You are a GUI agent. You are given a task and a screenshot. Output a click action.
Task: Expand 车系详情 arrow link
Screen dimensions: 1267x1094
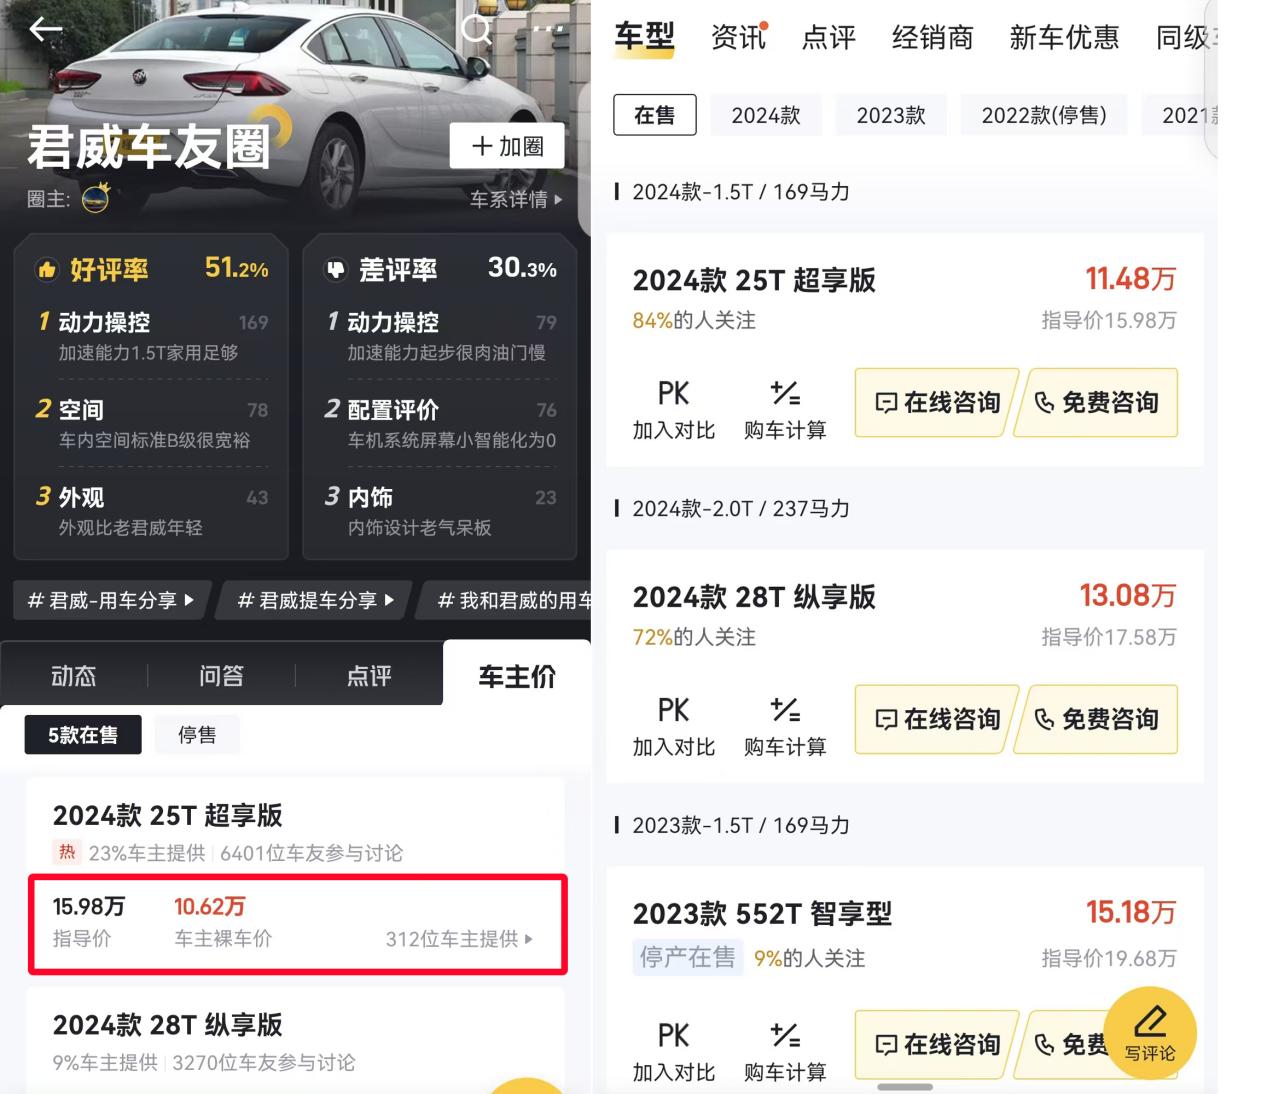point(516,199)
